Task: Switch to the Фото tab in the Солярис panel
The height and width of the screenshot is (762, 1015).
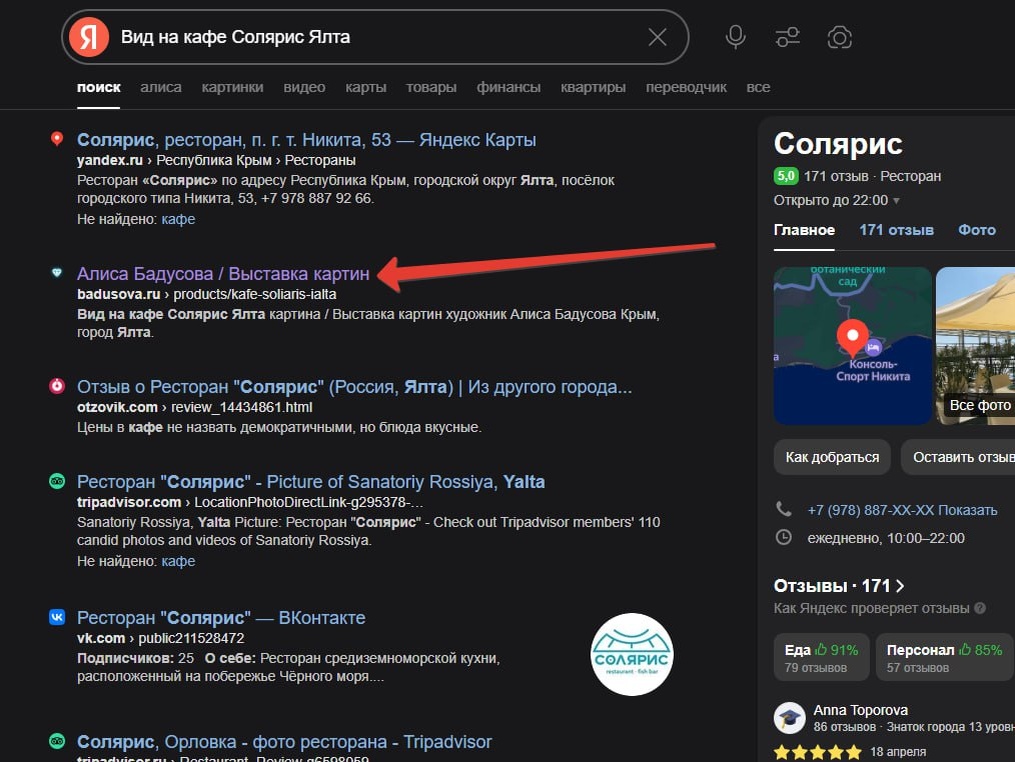Action: click(x=977, y=230)
